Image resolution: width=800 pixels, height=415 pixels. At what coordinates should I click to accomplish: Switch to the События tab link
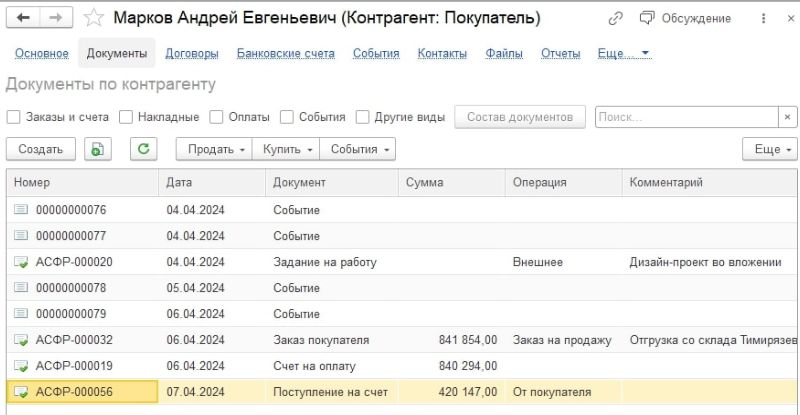[x=376, y=53]
